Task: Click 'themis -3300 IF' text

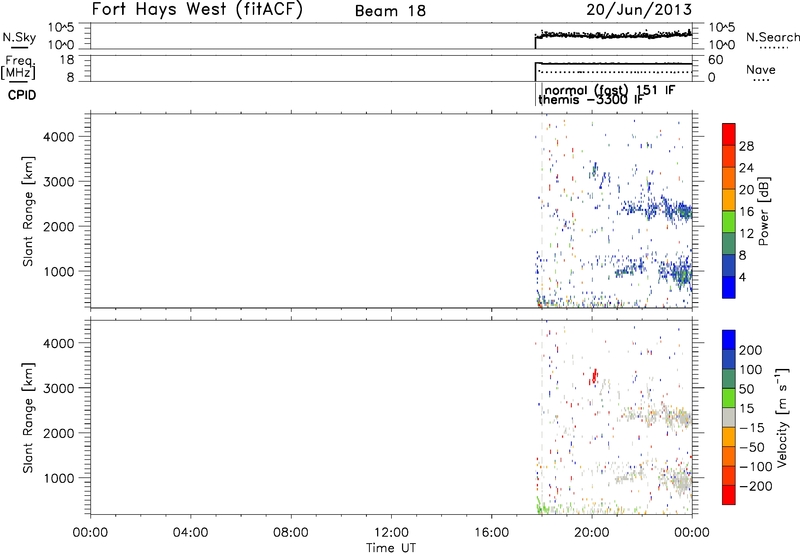Action: pos(590,99)
